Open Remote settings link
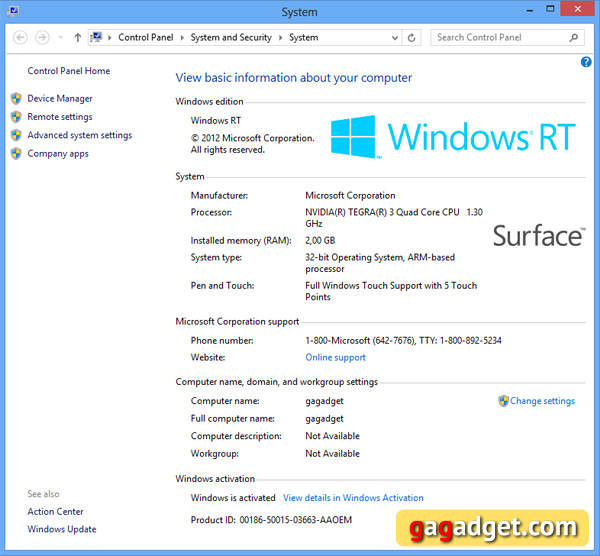The height and width of the screenshot is (556, 600). coord(60,117)
